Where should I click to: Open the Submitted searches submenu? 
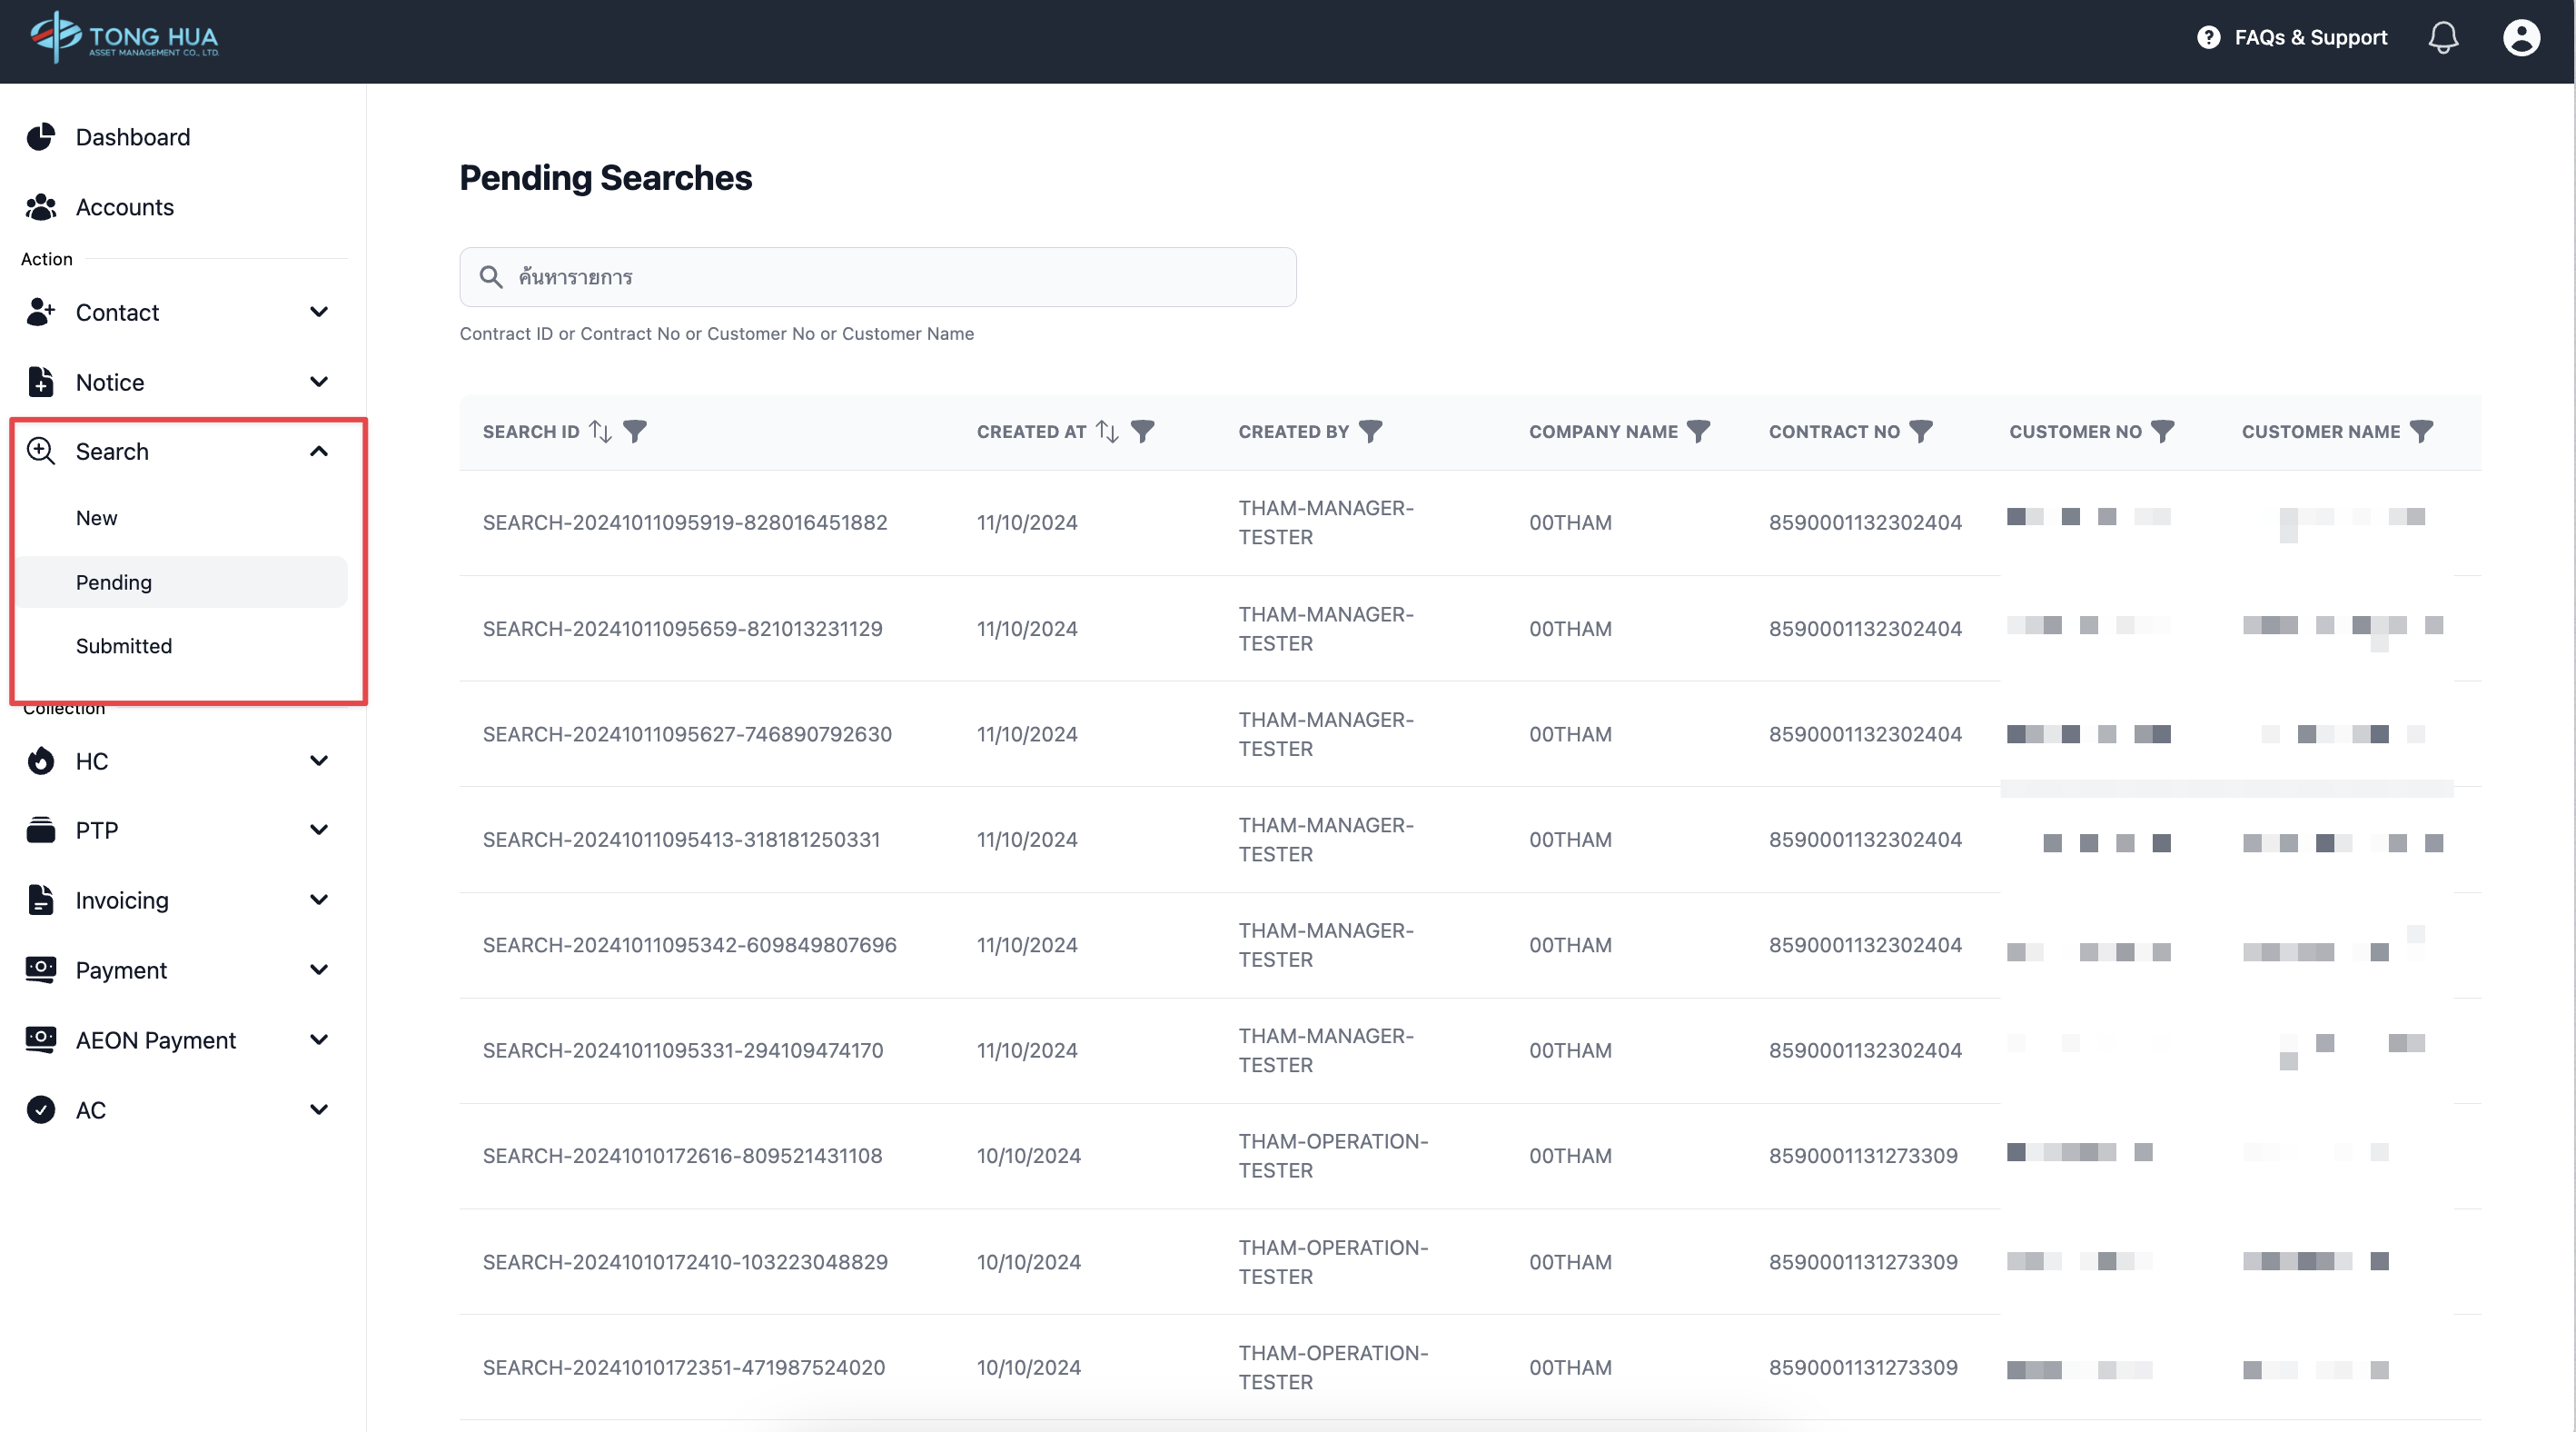tap(124, 646)
